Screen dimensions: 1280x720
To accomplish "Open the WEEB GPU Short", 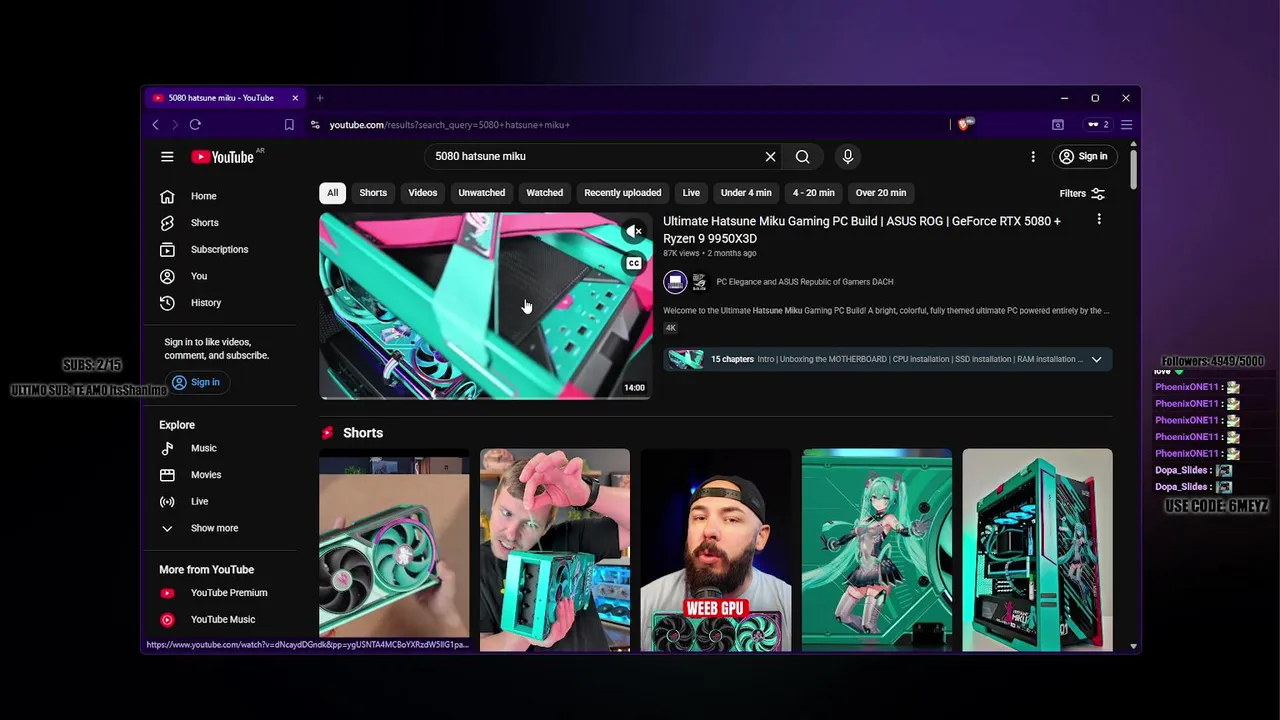I will (715, 550).
